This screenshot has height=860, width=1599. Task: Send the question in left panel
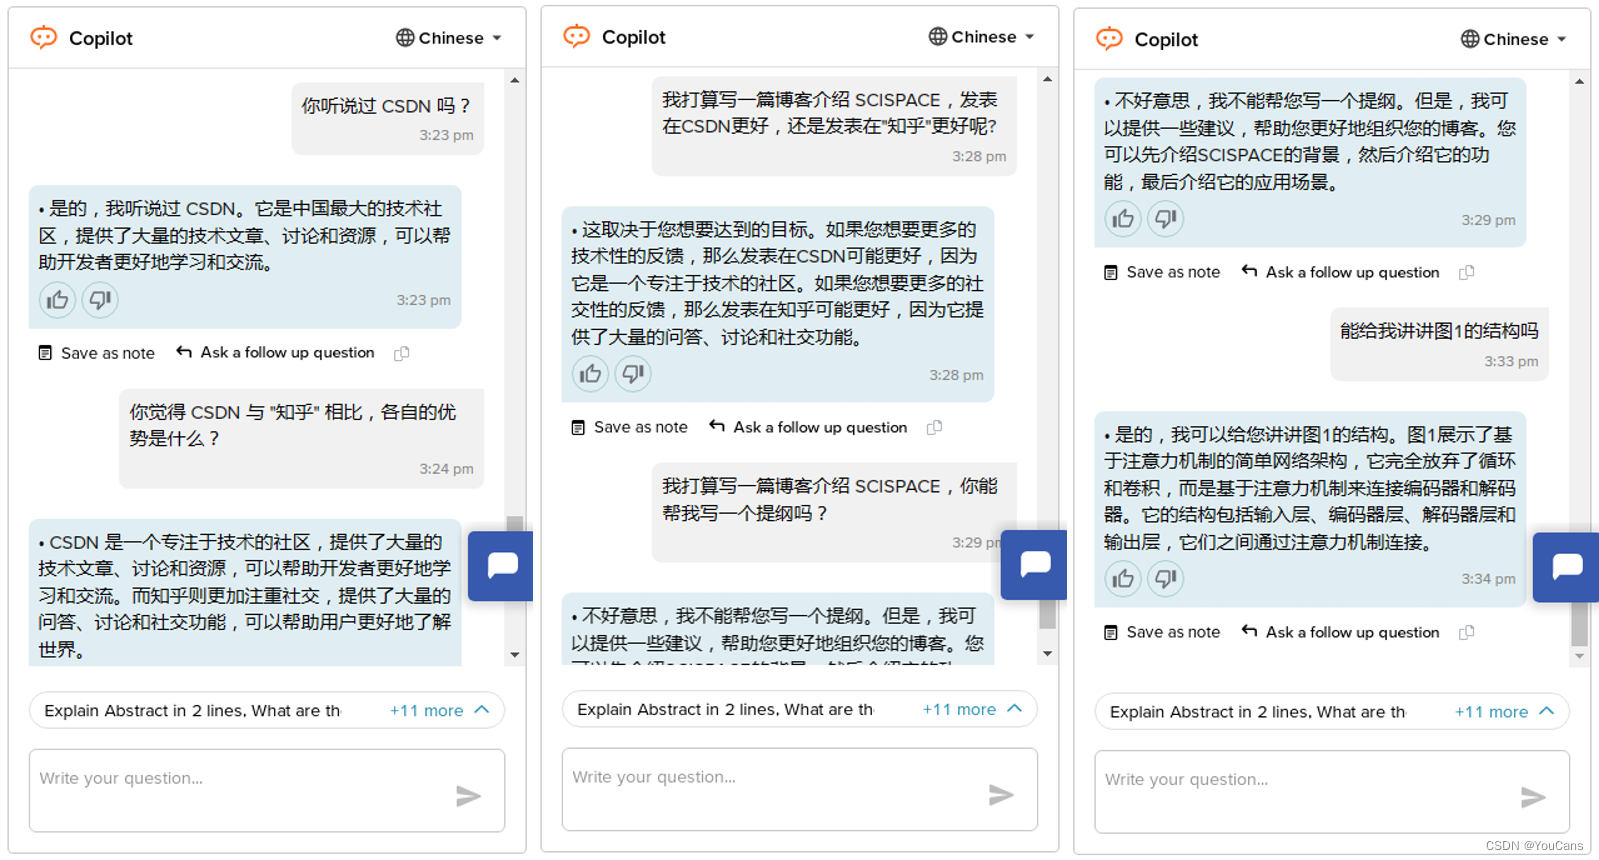[469, 796]
